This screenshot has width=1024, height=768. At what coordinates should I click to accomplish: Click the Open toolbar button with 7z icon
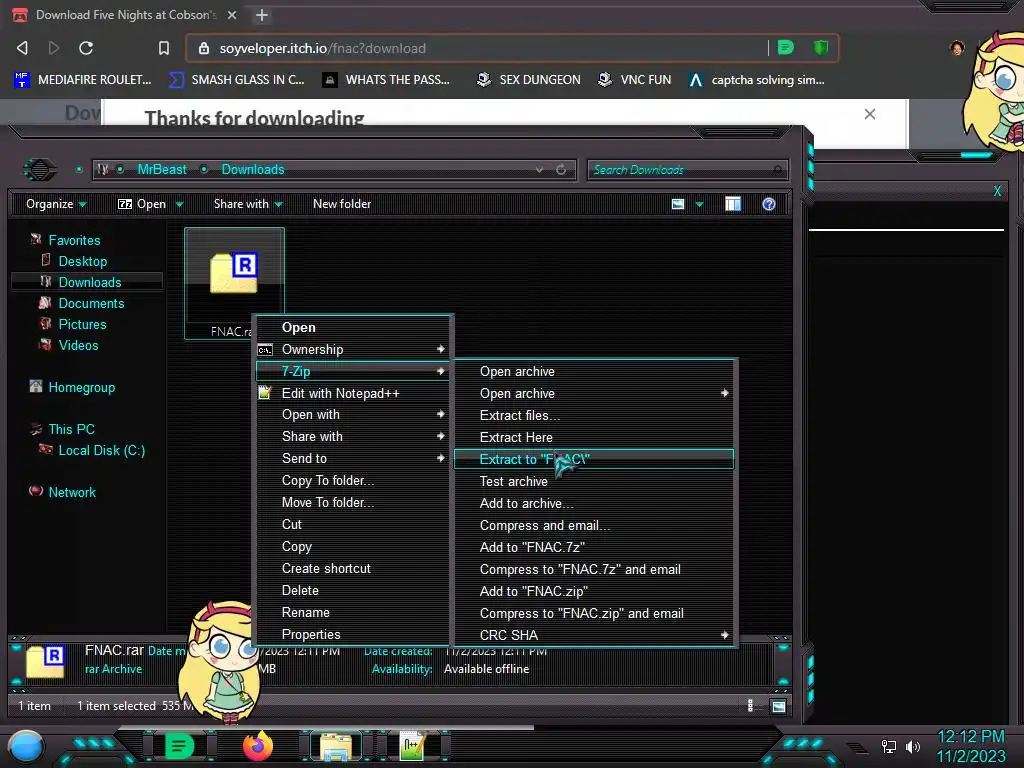[142, 204]
